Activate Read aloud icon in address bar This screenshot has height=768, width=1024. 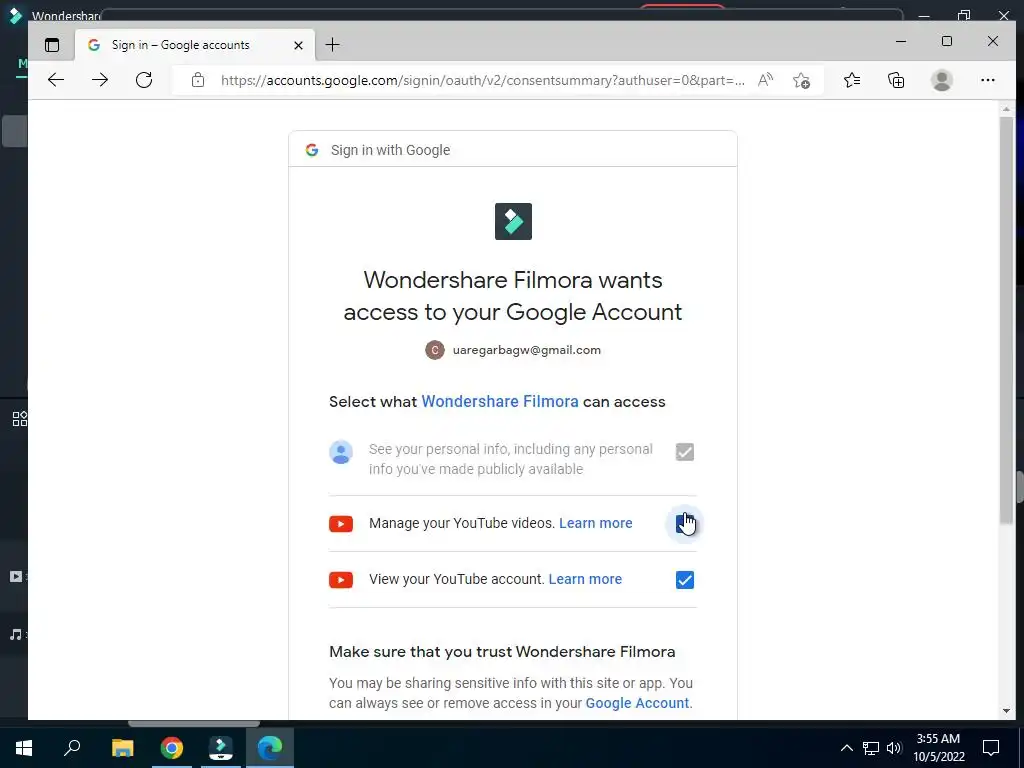point(765,80)
